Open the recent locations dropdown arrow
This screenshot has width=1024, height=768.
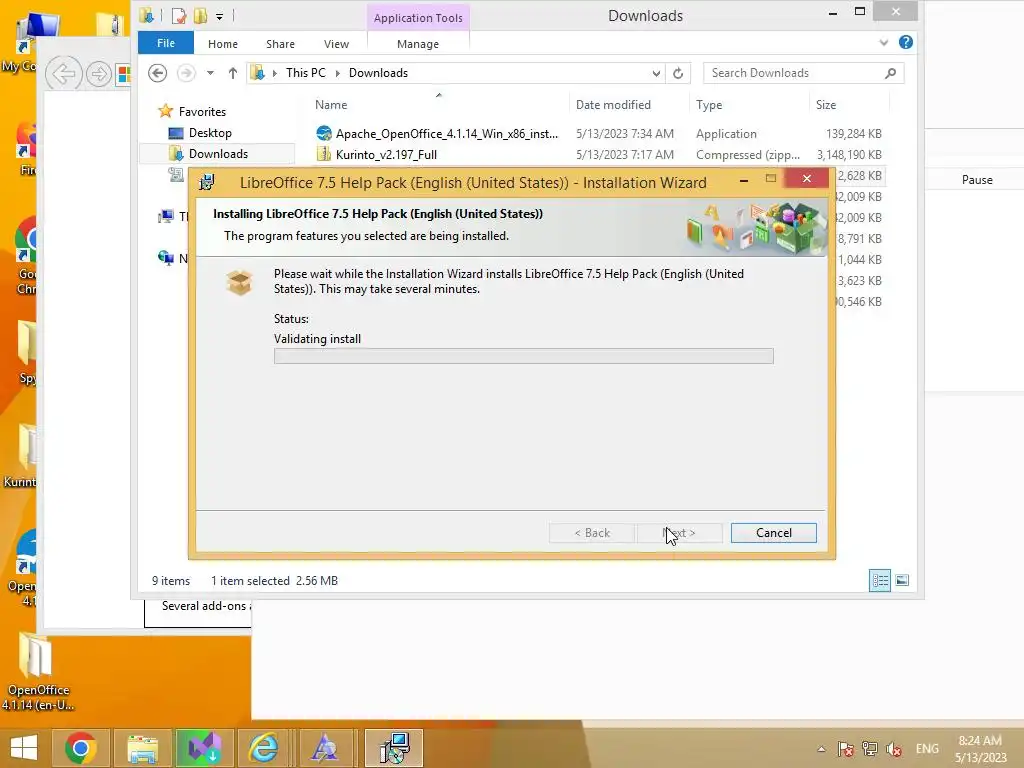210,73
